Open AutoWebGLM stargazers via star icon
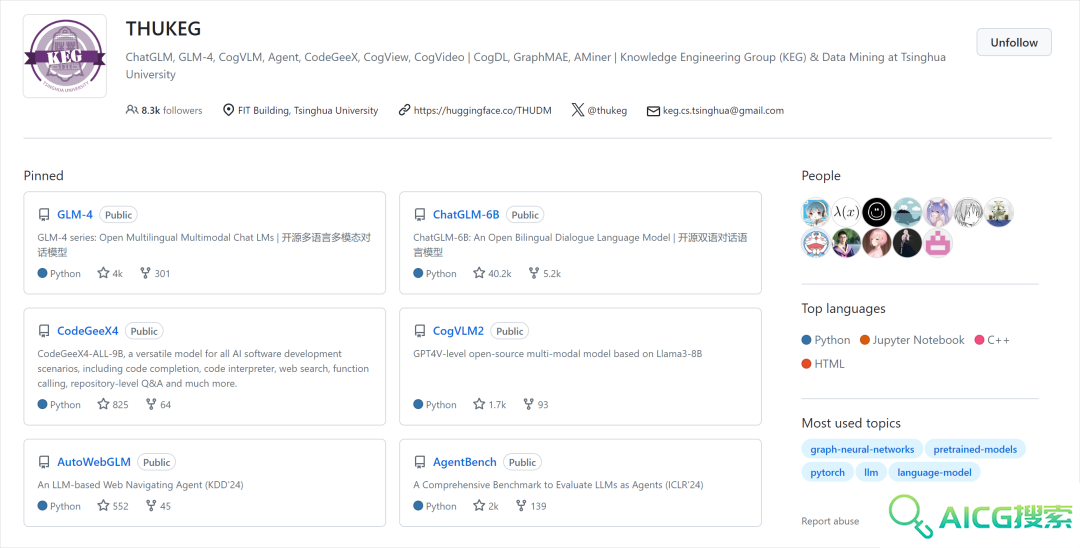This screenshot has height=548, width=1080. click(103, 505)
